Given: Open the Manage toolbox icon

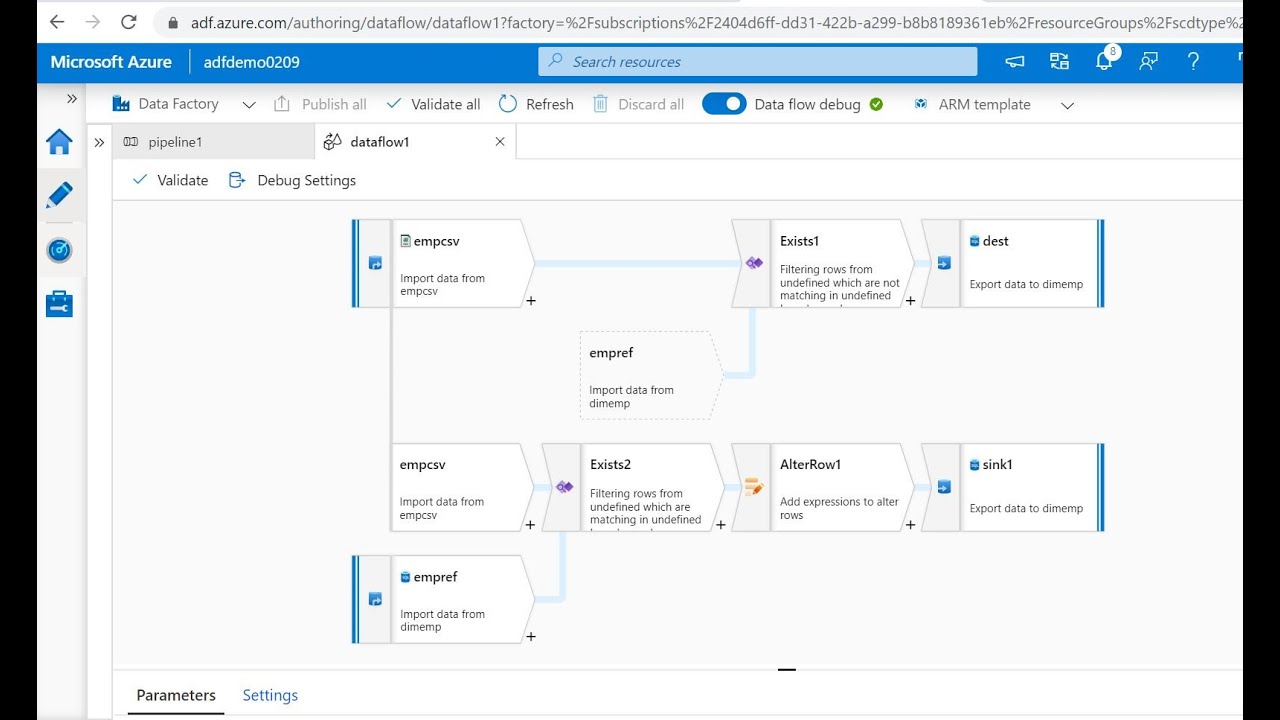Looking at the screenshot, I should click(59, 304).
